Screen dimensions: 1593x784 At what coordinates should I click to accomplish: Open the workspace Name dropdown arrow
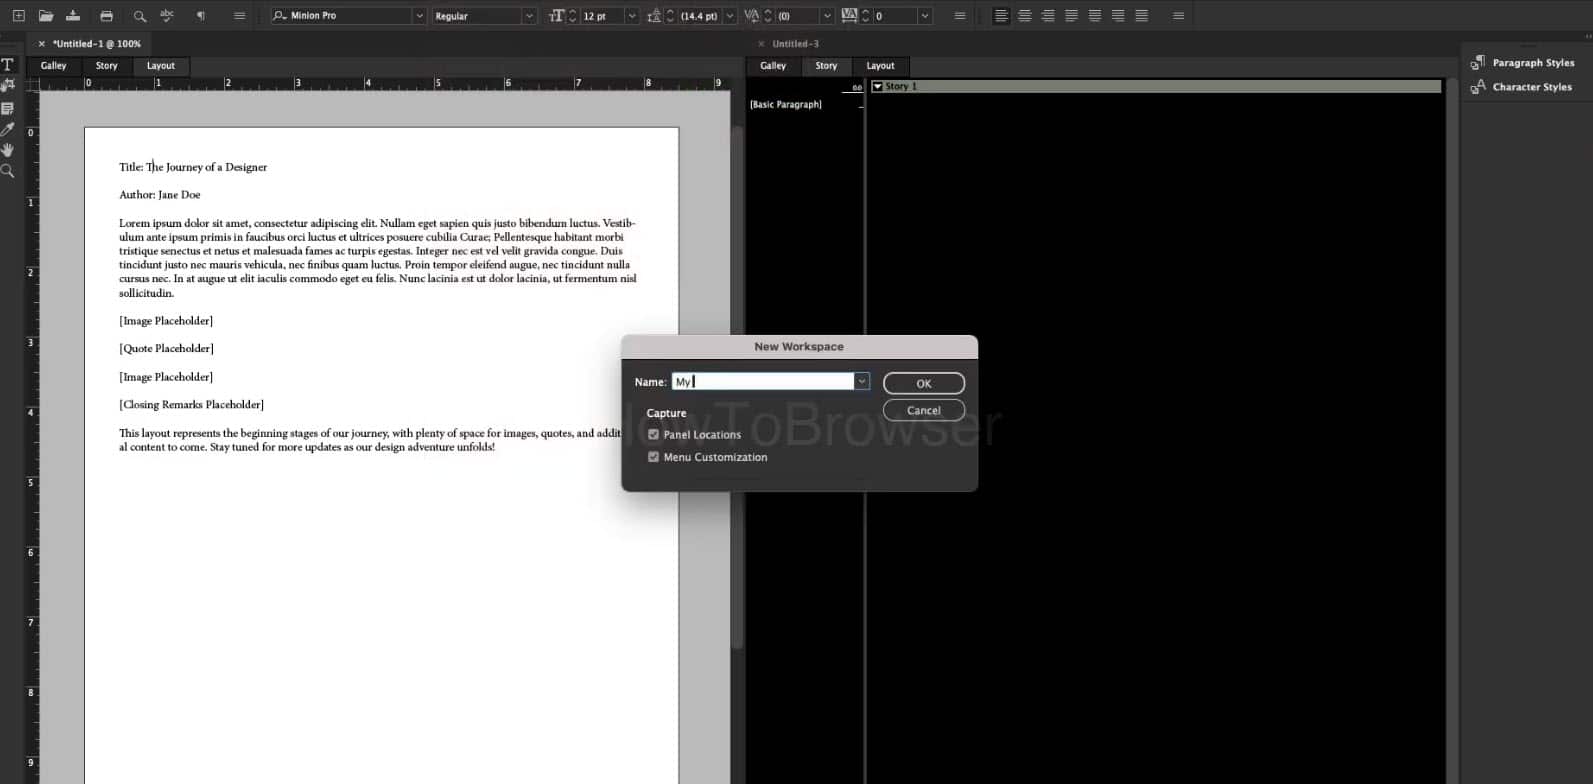point(861,382)
